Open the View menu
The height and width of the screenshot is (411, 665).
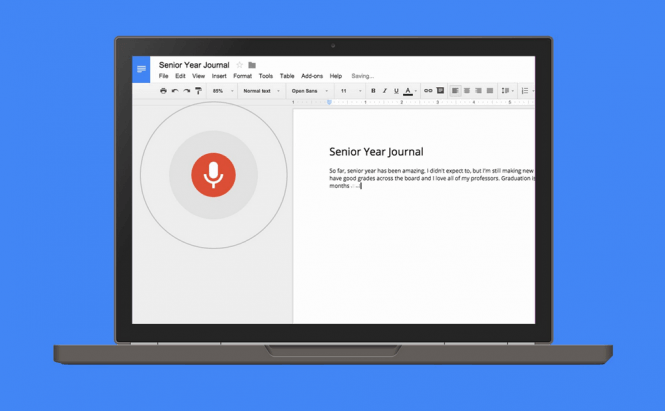(x=198, y=76)
